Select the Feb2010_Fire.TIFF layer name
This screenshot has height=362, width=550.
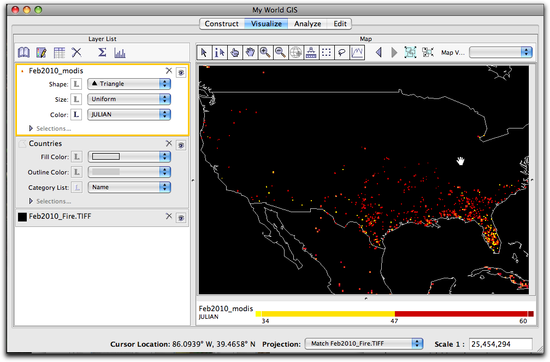(60, 216)
